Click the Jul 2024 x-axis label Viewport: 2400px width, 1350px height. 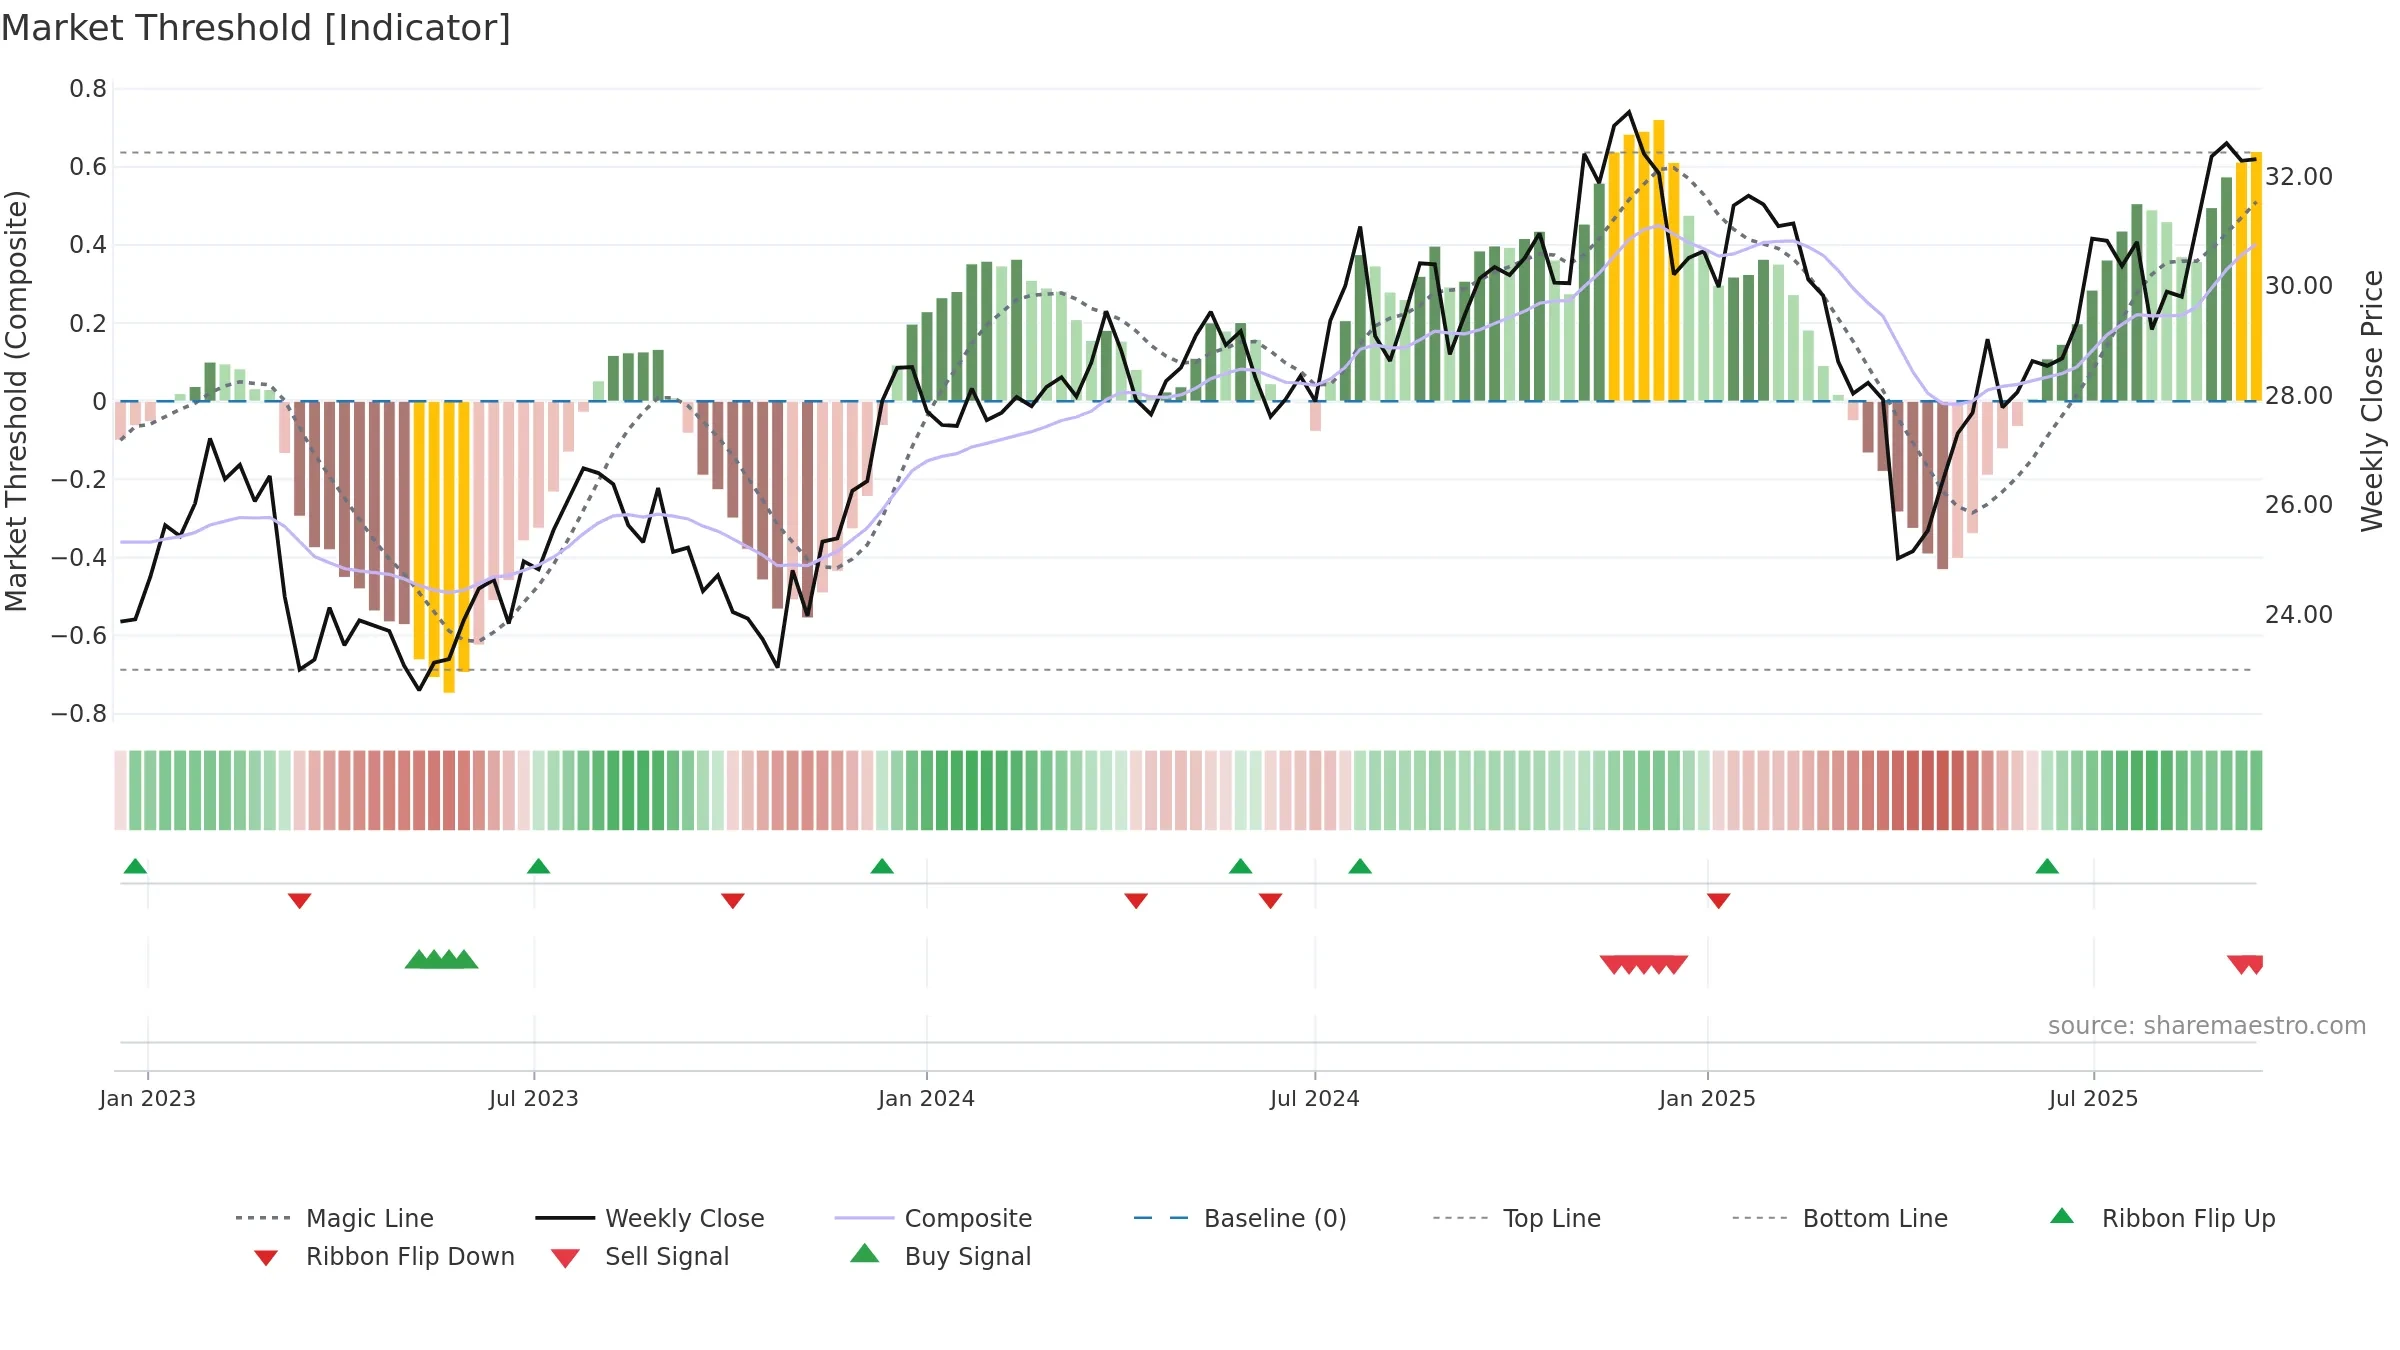click(x=1314, y=1098)
